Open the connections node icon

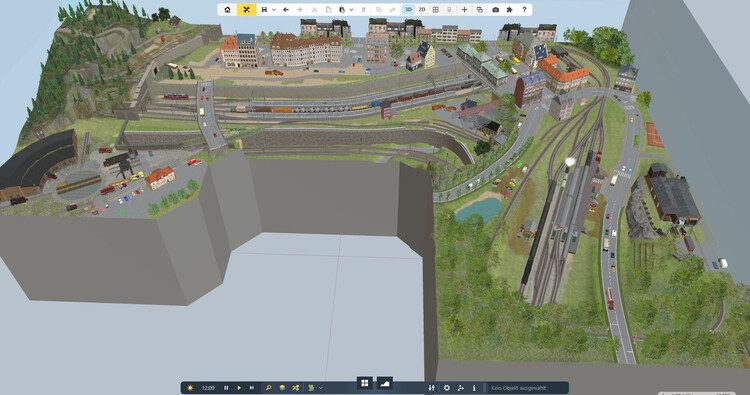pyautogui.click(x=461, y=388)
